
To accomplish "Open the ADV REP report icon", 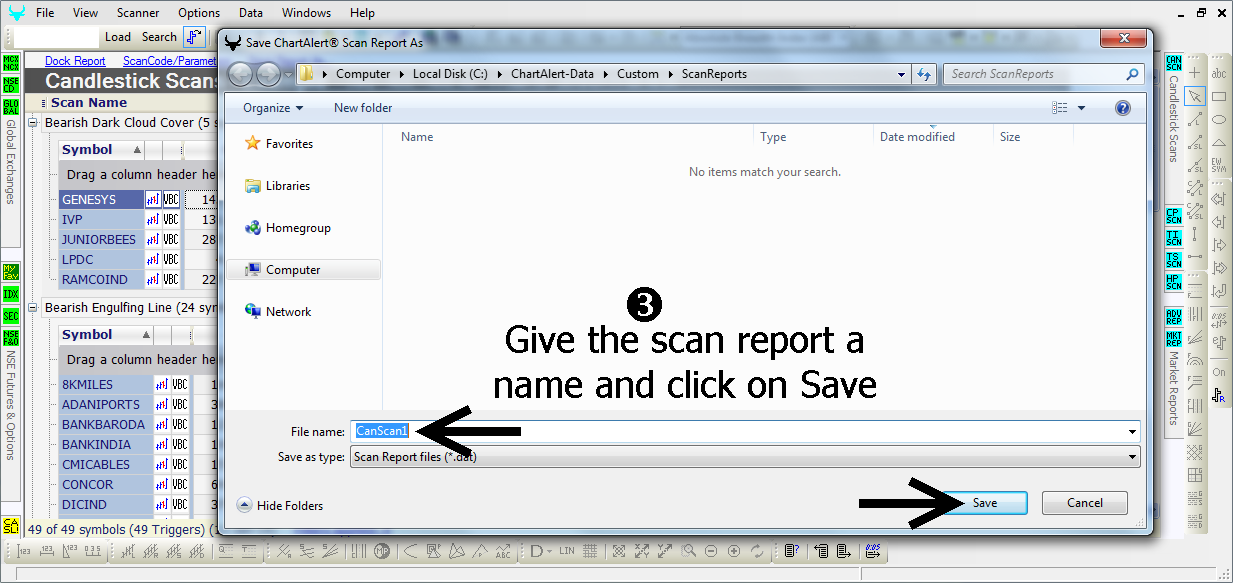I will point(1174,316).
